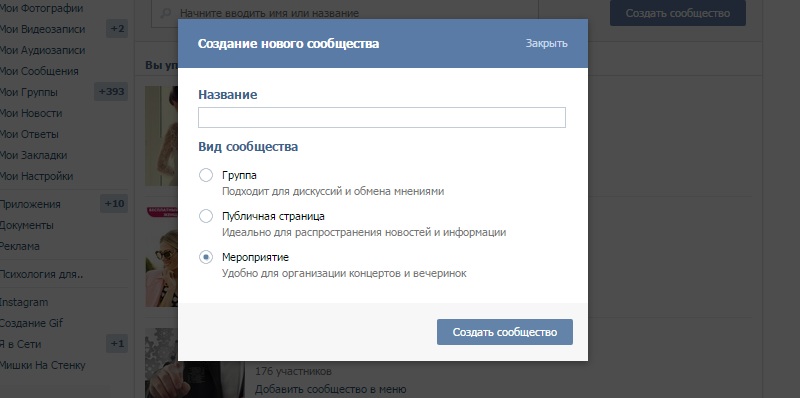800x398 pixels.
Task: Open Реклама in sidebar
Action: coord(20,246)
